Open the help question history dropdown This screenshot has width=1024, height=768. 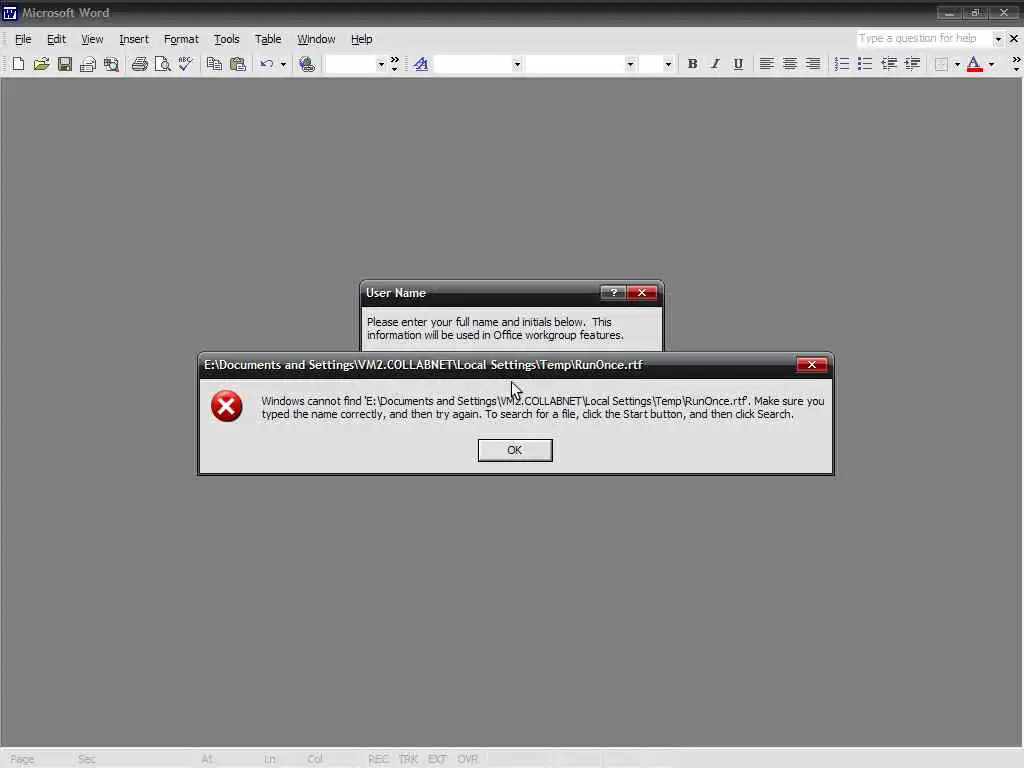[x=998, y=39]
